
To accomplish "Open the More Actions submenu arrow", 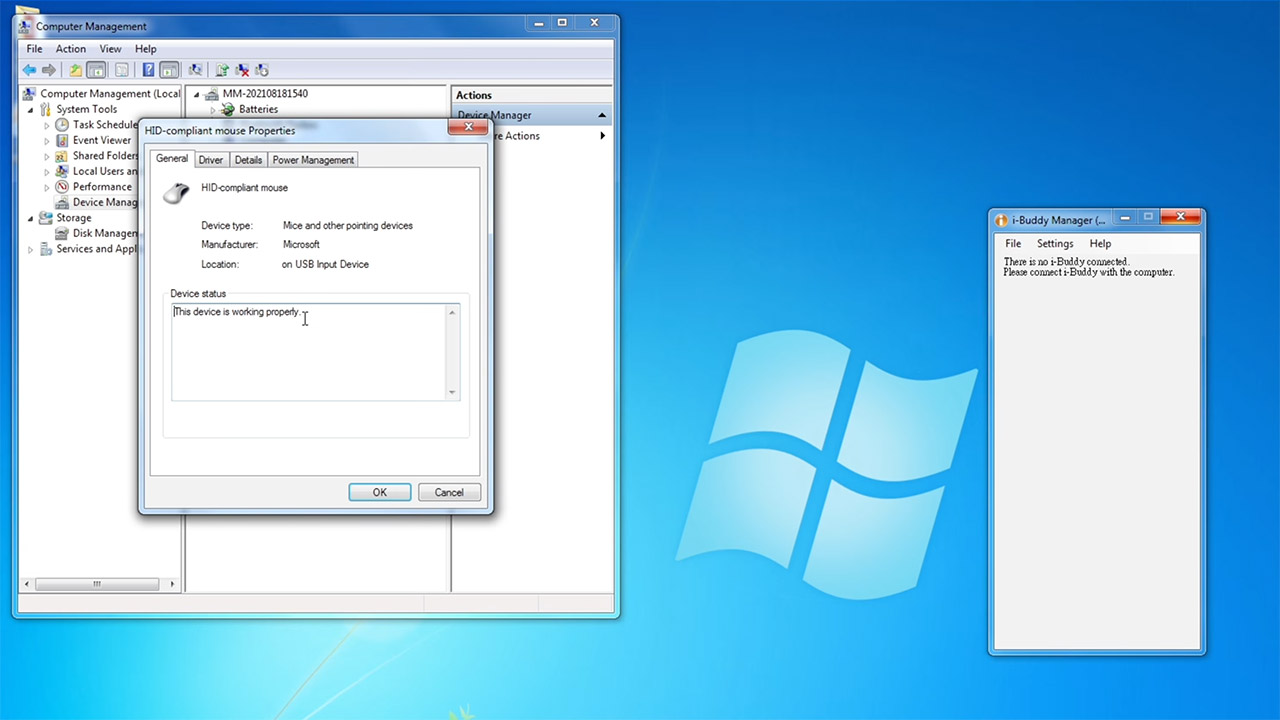I will point(602,136).
